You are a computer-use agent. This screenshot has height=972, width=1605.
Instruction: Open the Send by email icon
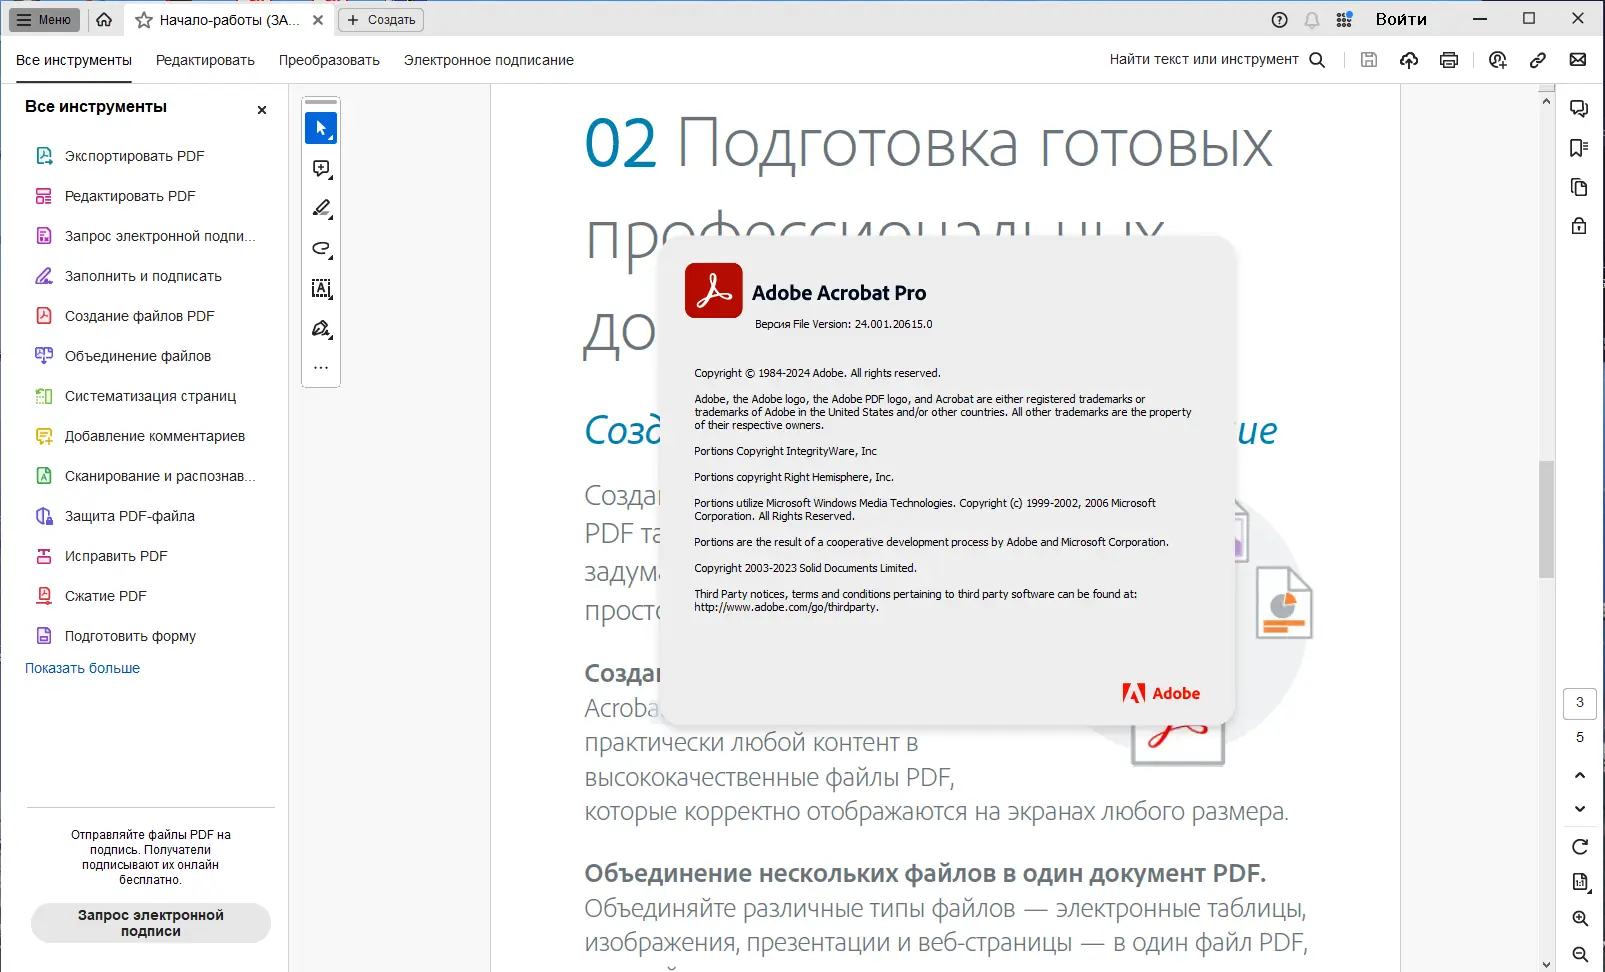click(1578, 60)
